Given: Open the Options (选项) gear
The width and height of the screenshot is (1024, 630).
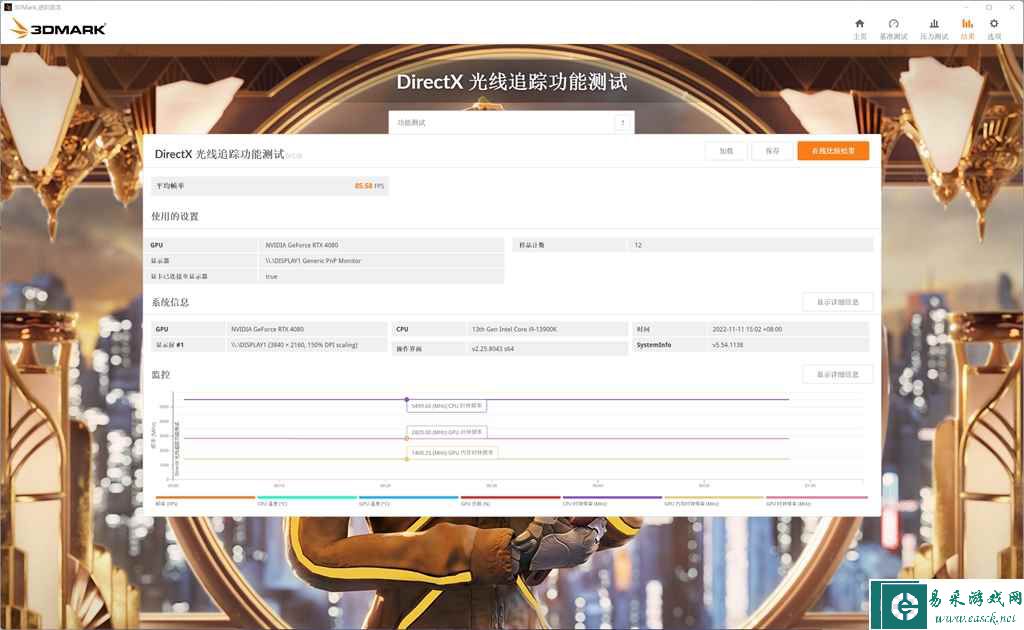Looking at the screenshot, I should (x=994, y=29).
